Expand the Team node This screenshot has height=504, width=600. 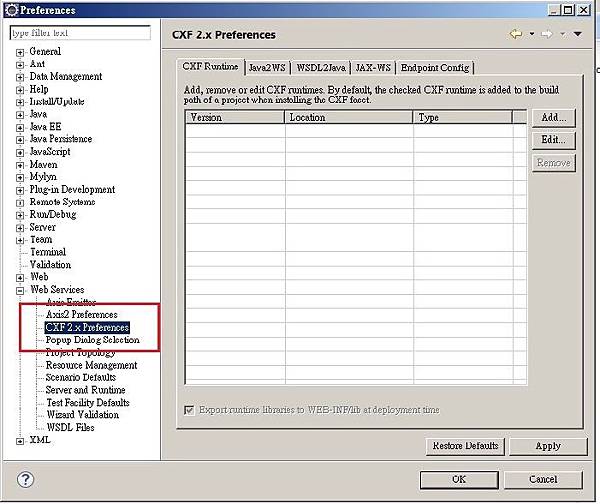click(x=20, y=240)
